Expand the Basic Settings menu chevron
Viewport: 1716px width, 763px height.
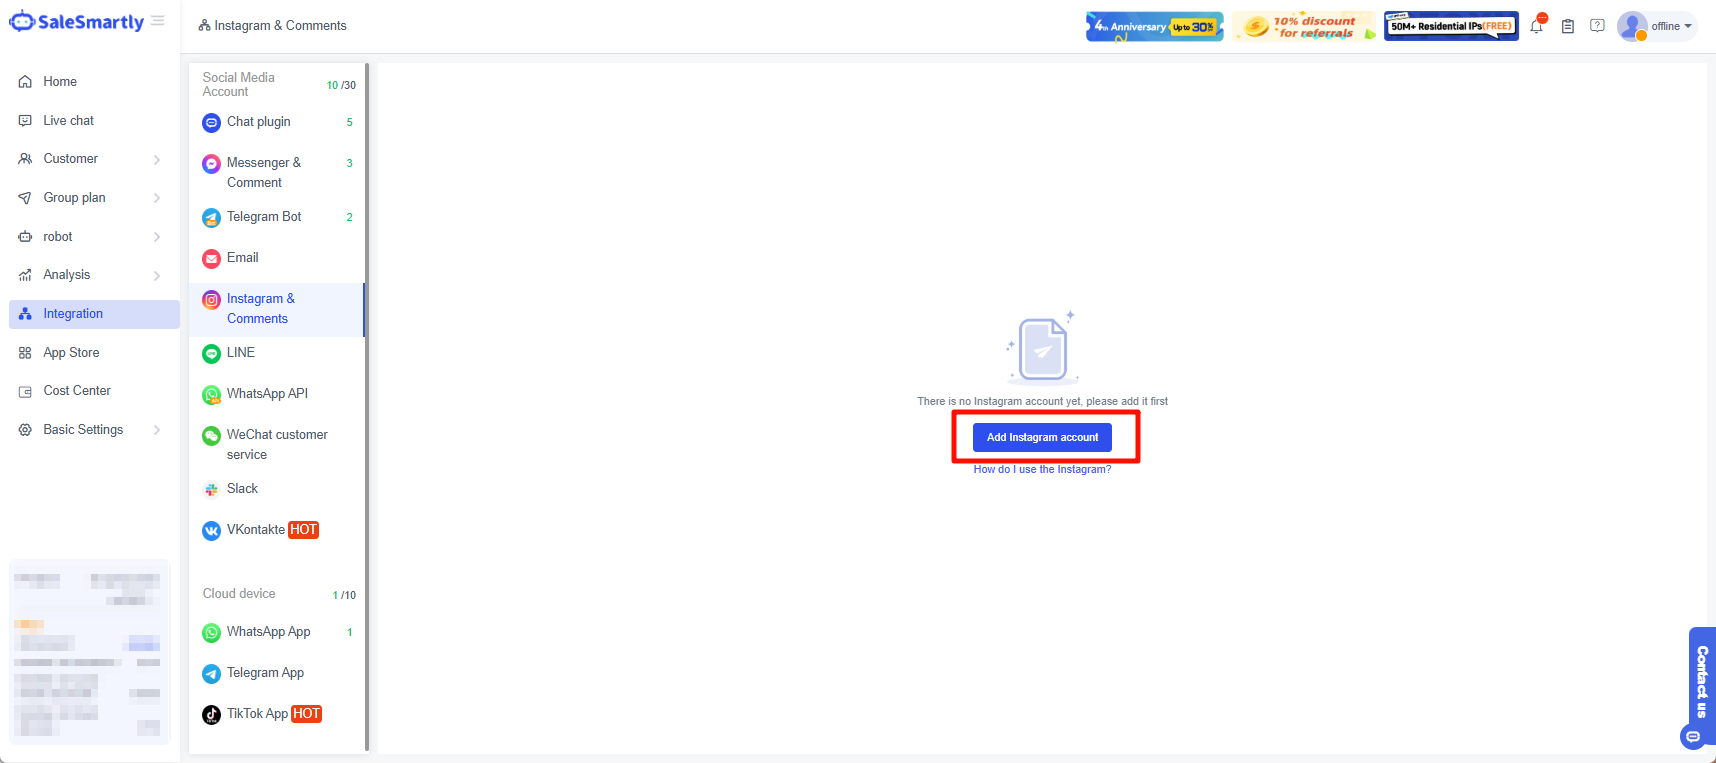click(x=157, y=430)
